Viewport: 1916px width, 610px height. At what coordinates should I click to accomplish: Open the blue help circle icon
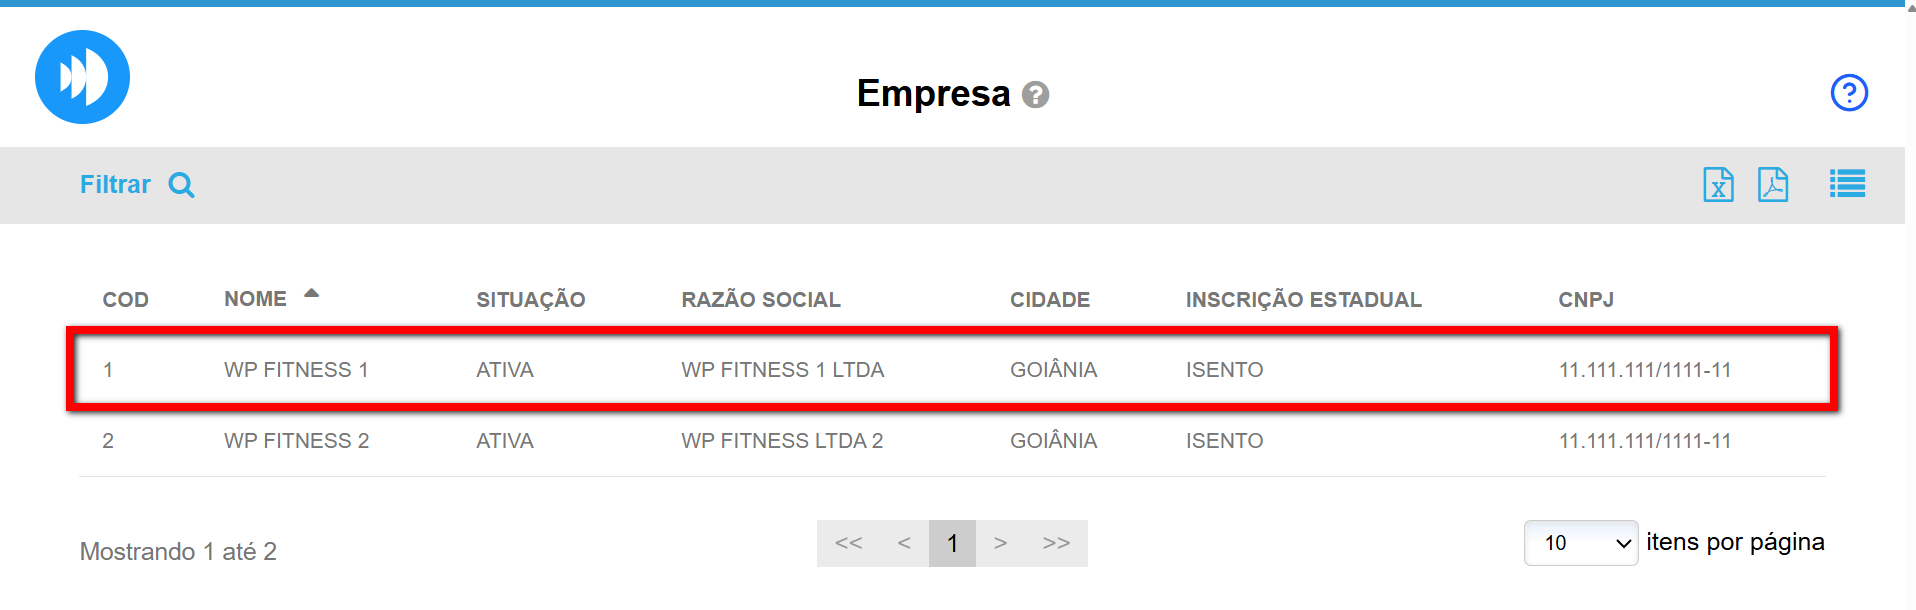pos(1848,93)
